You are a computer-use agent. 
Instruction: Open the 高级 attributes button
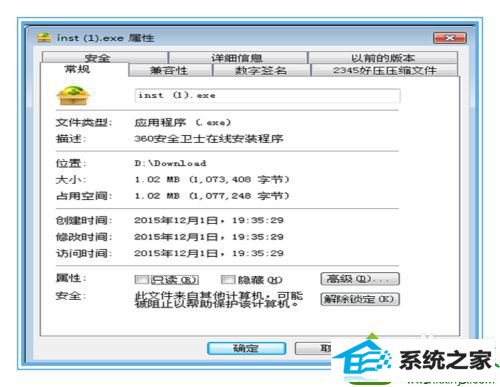pos(360,279)
